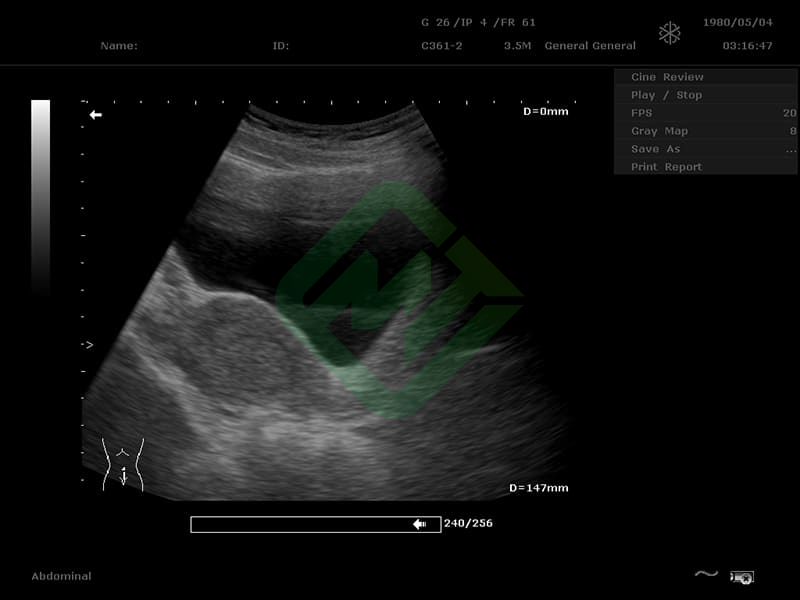Click the D=147mm depth readout
Image resolution: width=800 pixels, height=600 pixels.
(x=539, y=488)
